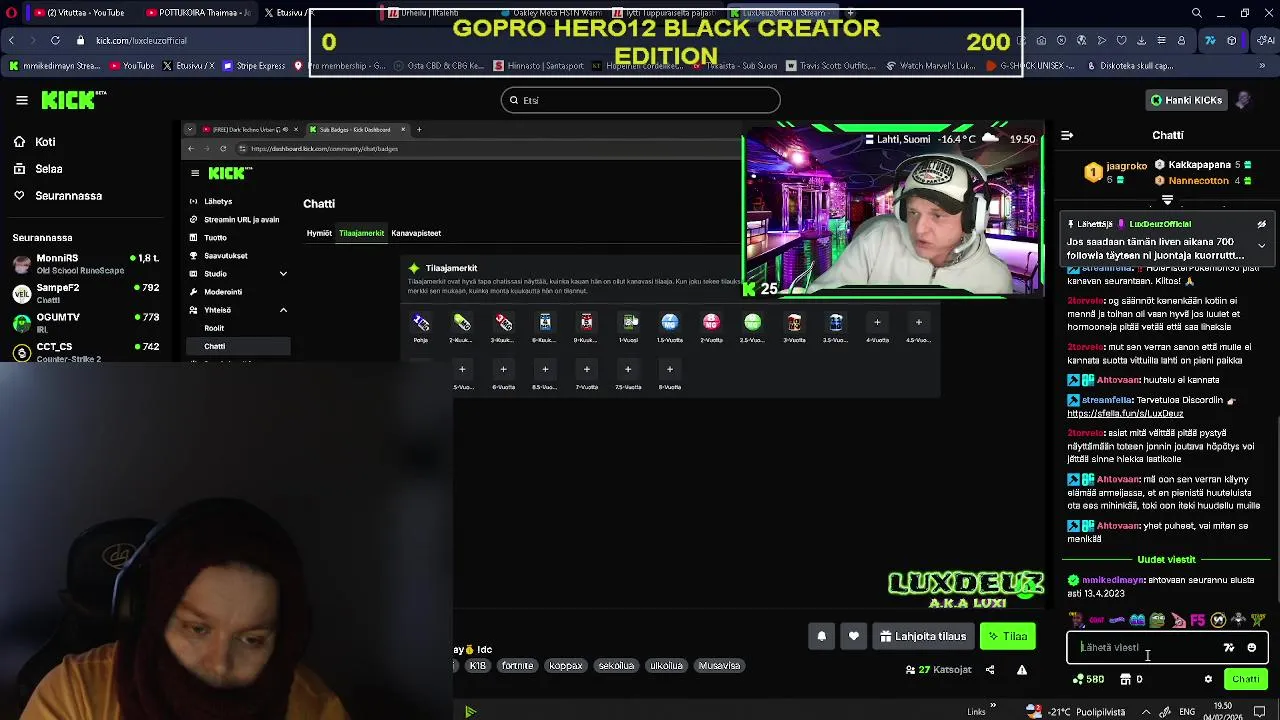This screenshot has height=720, width=1280.
Task: Open the Diskoteka skull cap bookmark
Action: (1129, 66)
